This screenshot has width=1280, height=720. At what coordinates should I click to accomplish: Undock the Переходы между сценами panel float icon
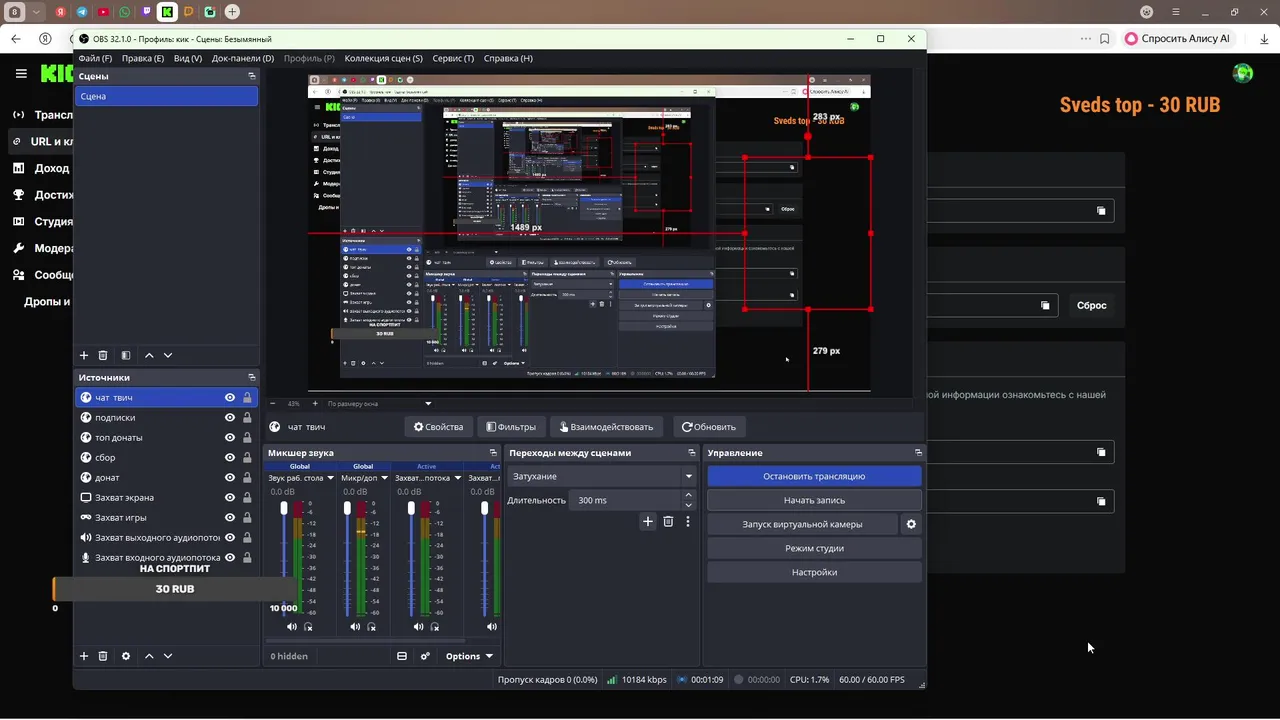click(691, 453)
